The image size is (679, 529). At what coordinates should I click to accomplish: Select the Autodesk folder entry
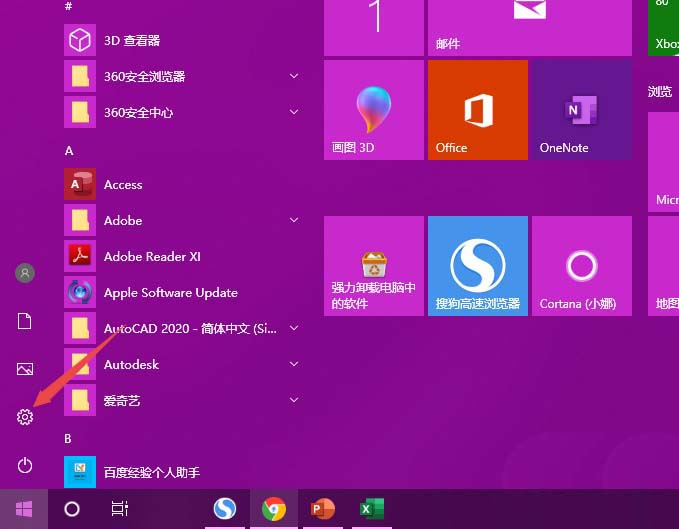(x=182, y=364)
